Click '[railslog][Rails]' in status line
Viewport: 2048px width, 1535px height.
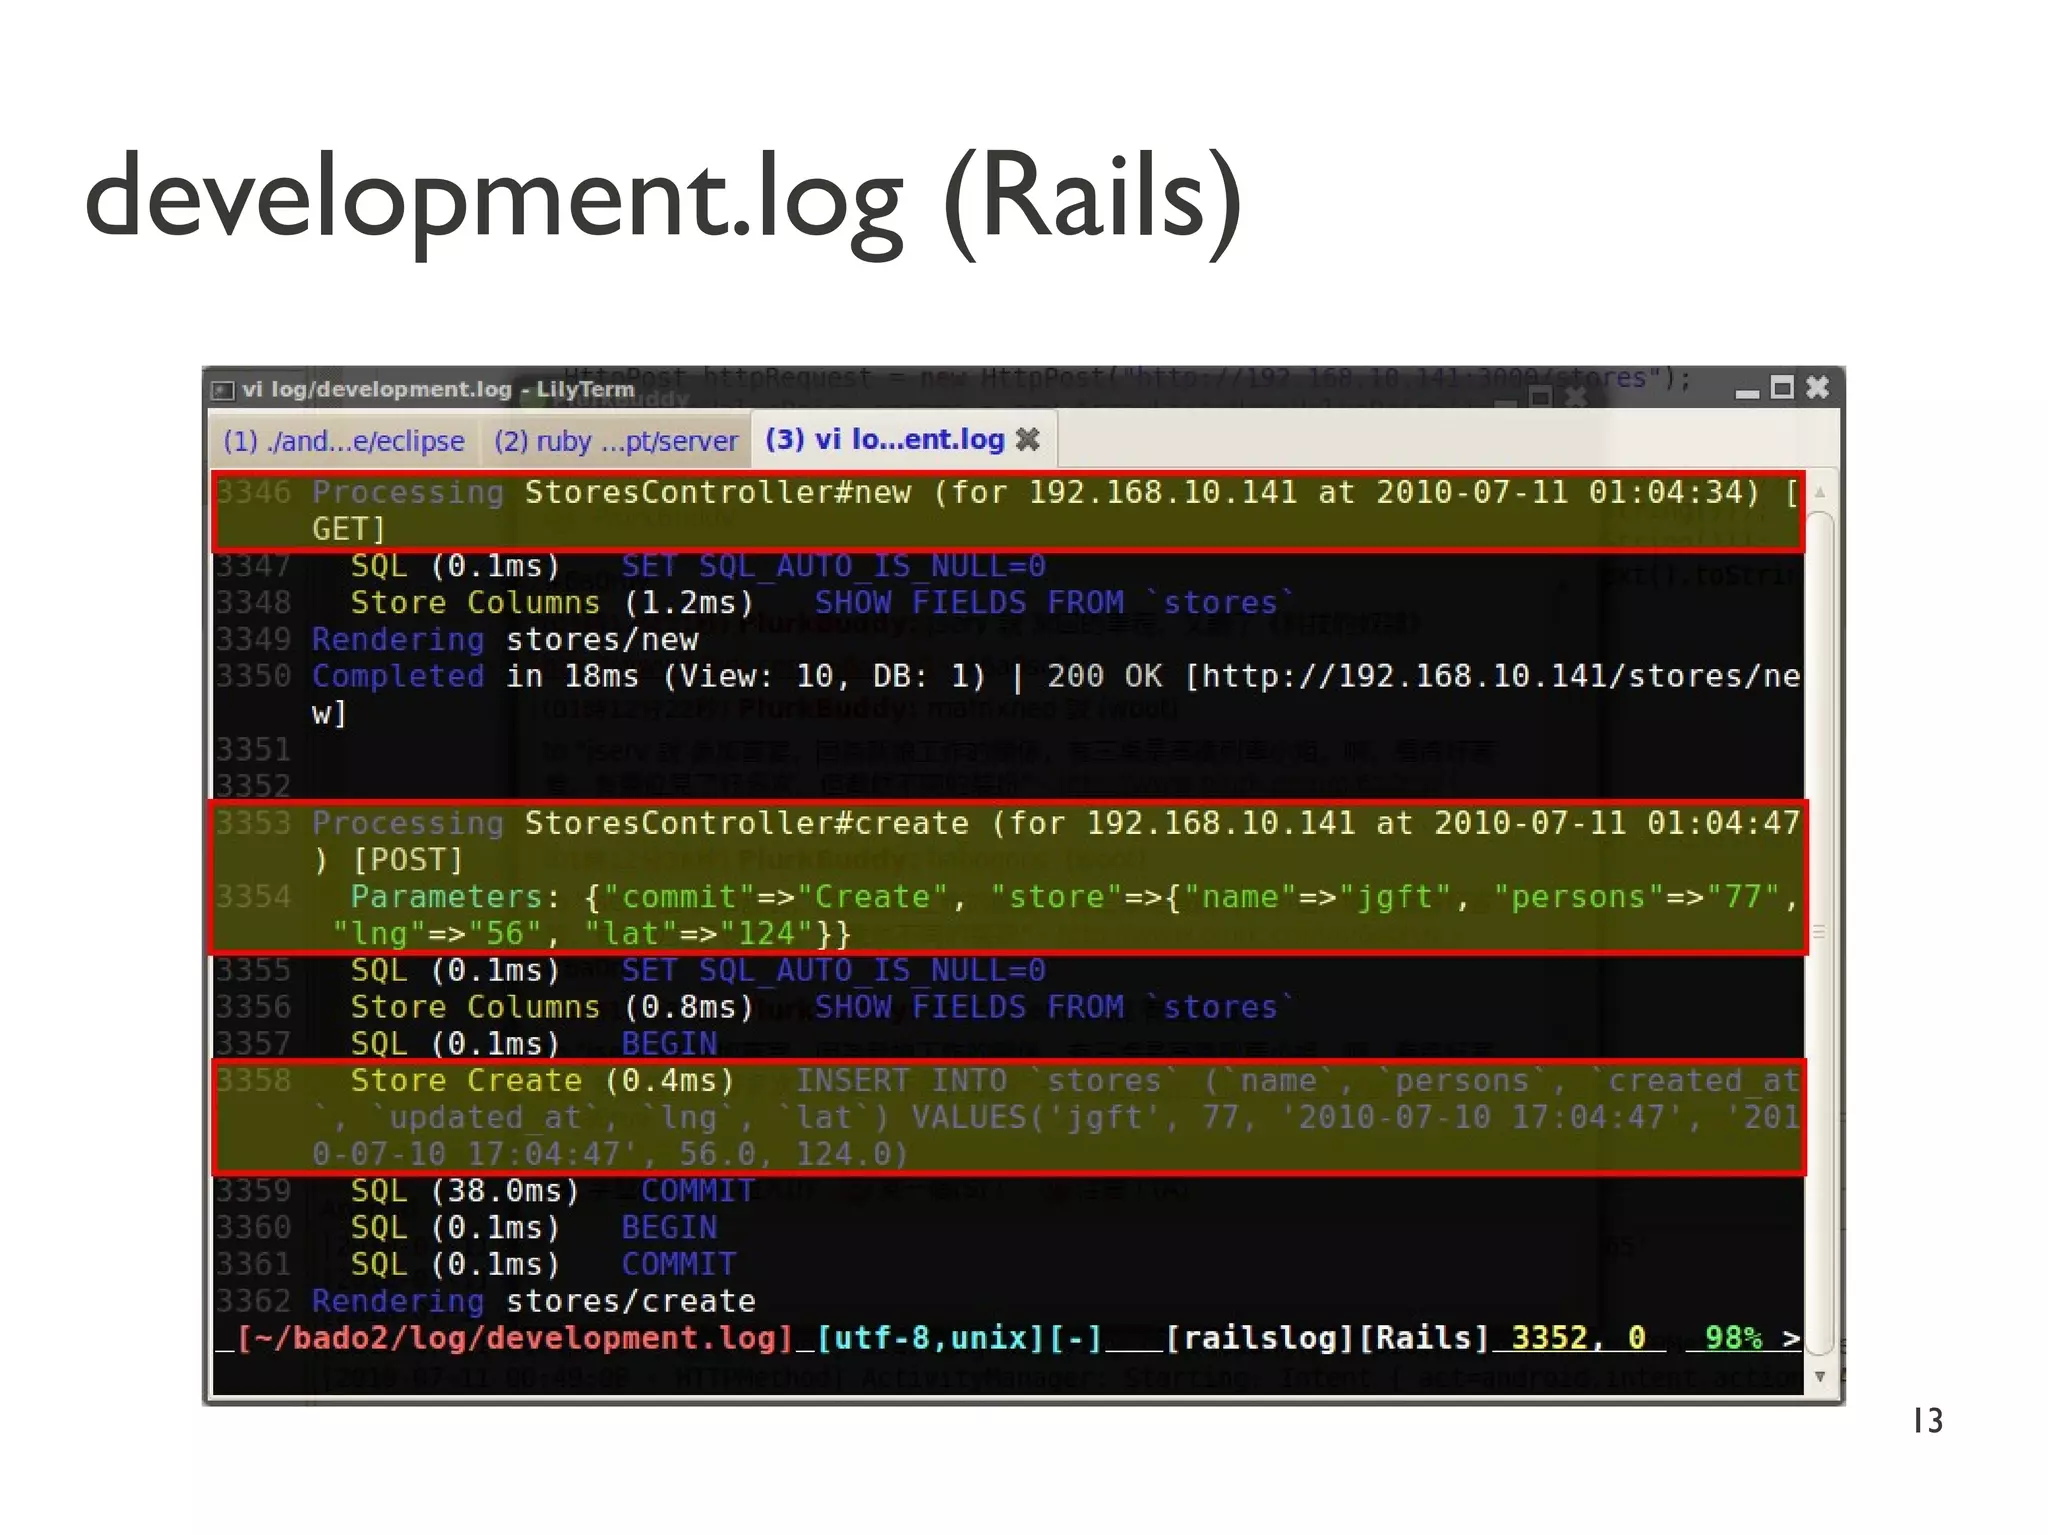pyautogui.click(x=1327, y=1338)
